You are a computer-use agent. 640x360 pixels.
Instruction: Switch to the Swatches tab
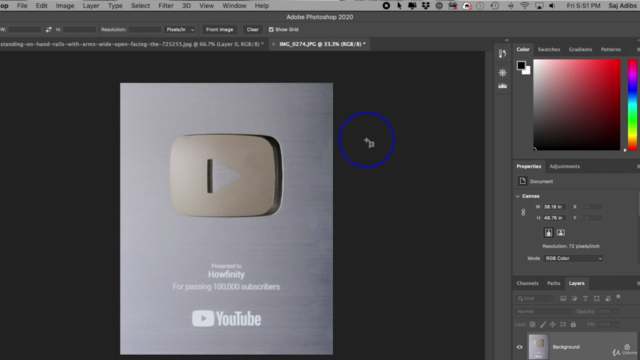(x=549, y=49)
